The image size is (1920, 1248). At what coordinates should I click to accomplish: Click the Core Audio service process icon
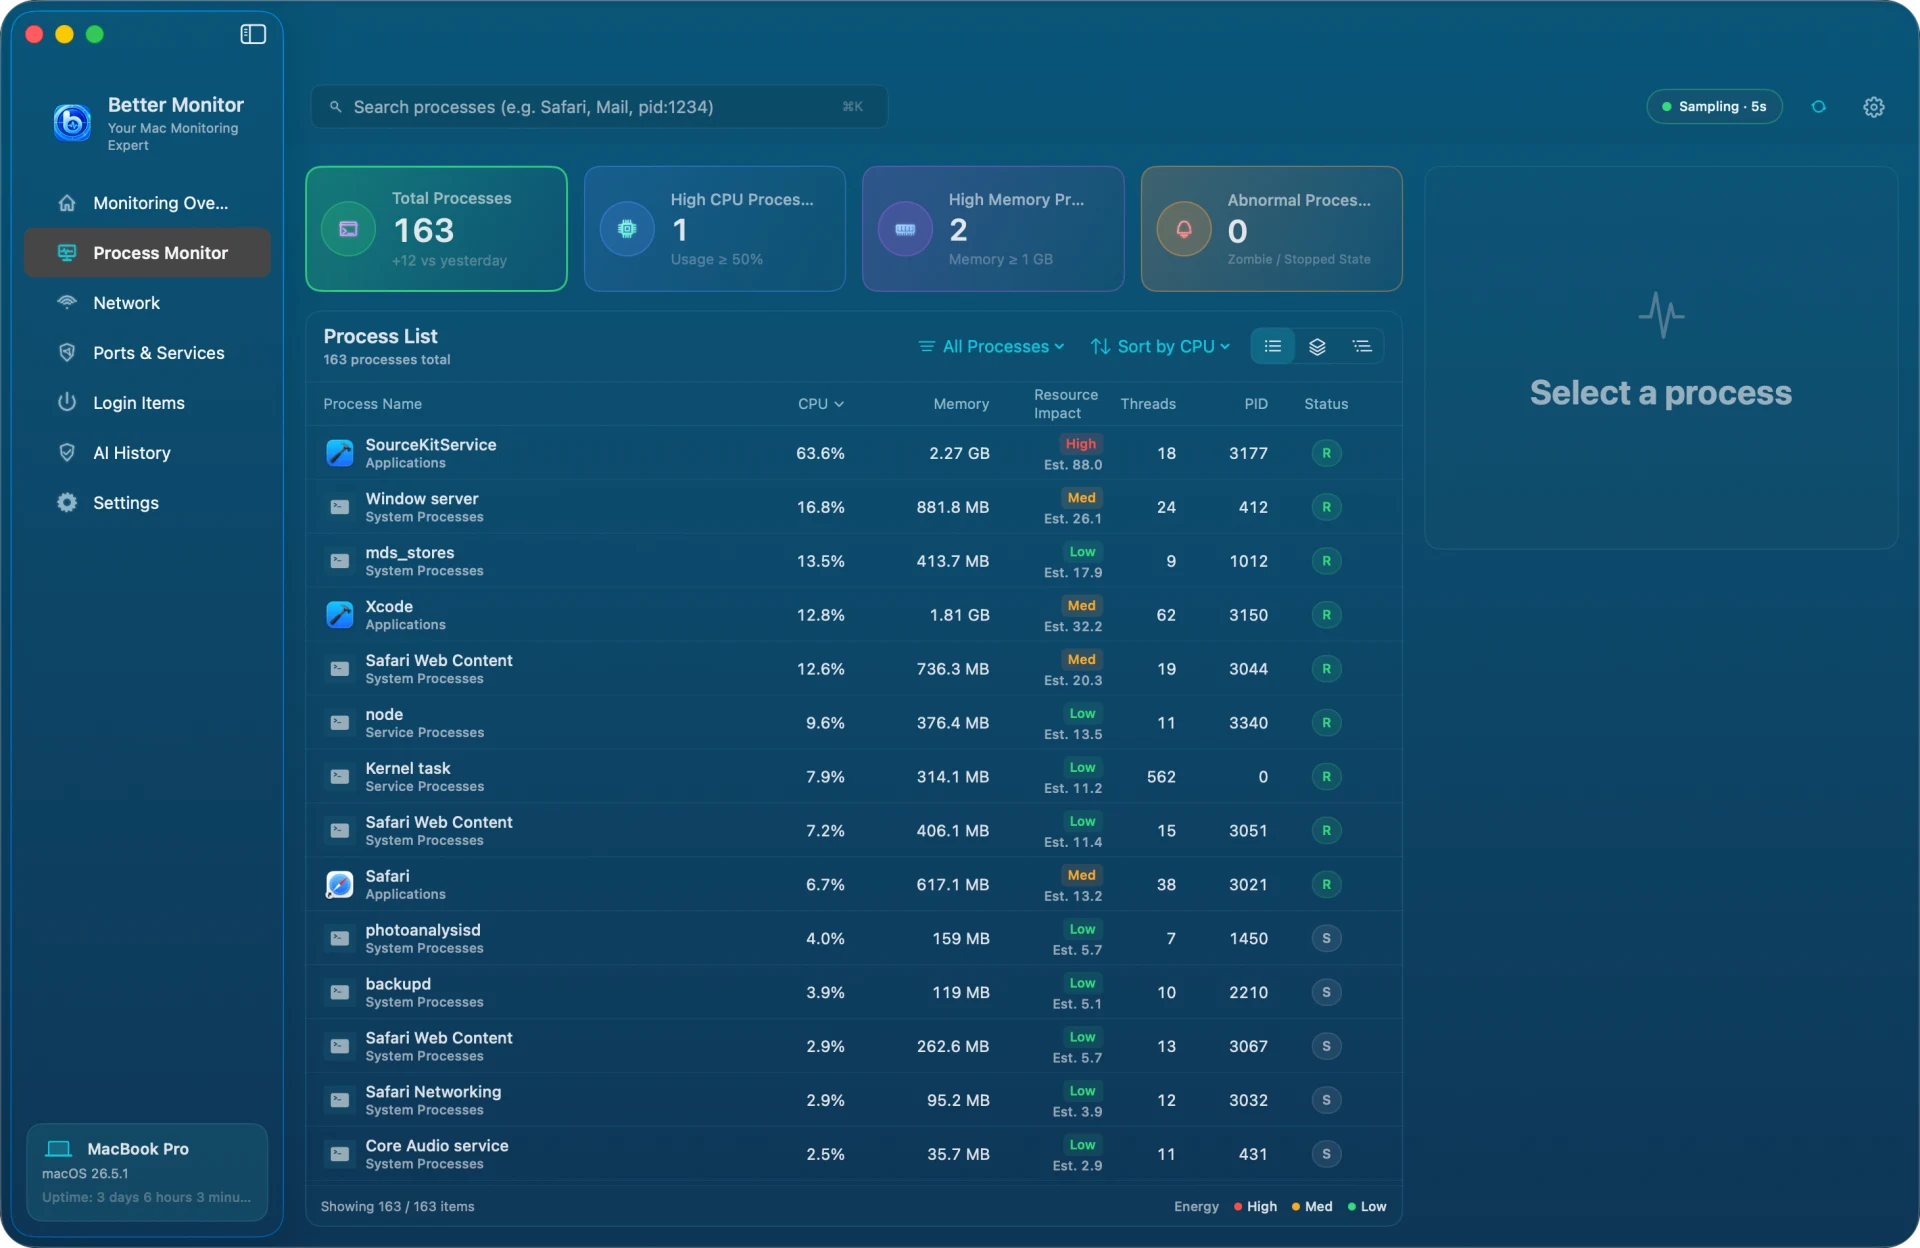[x=340, y=1155]
